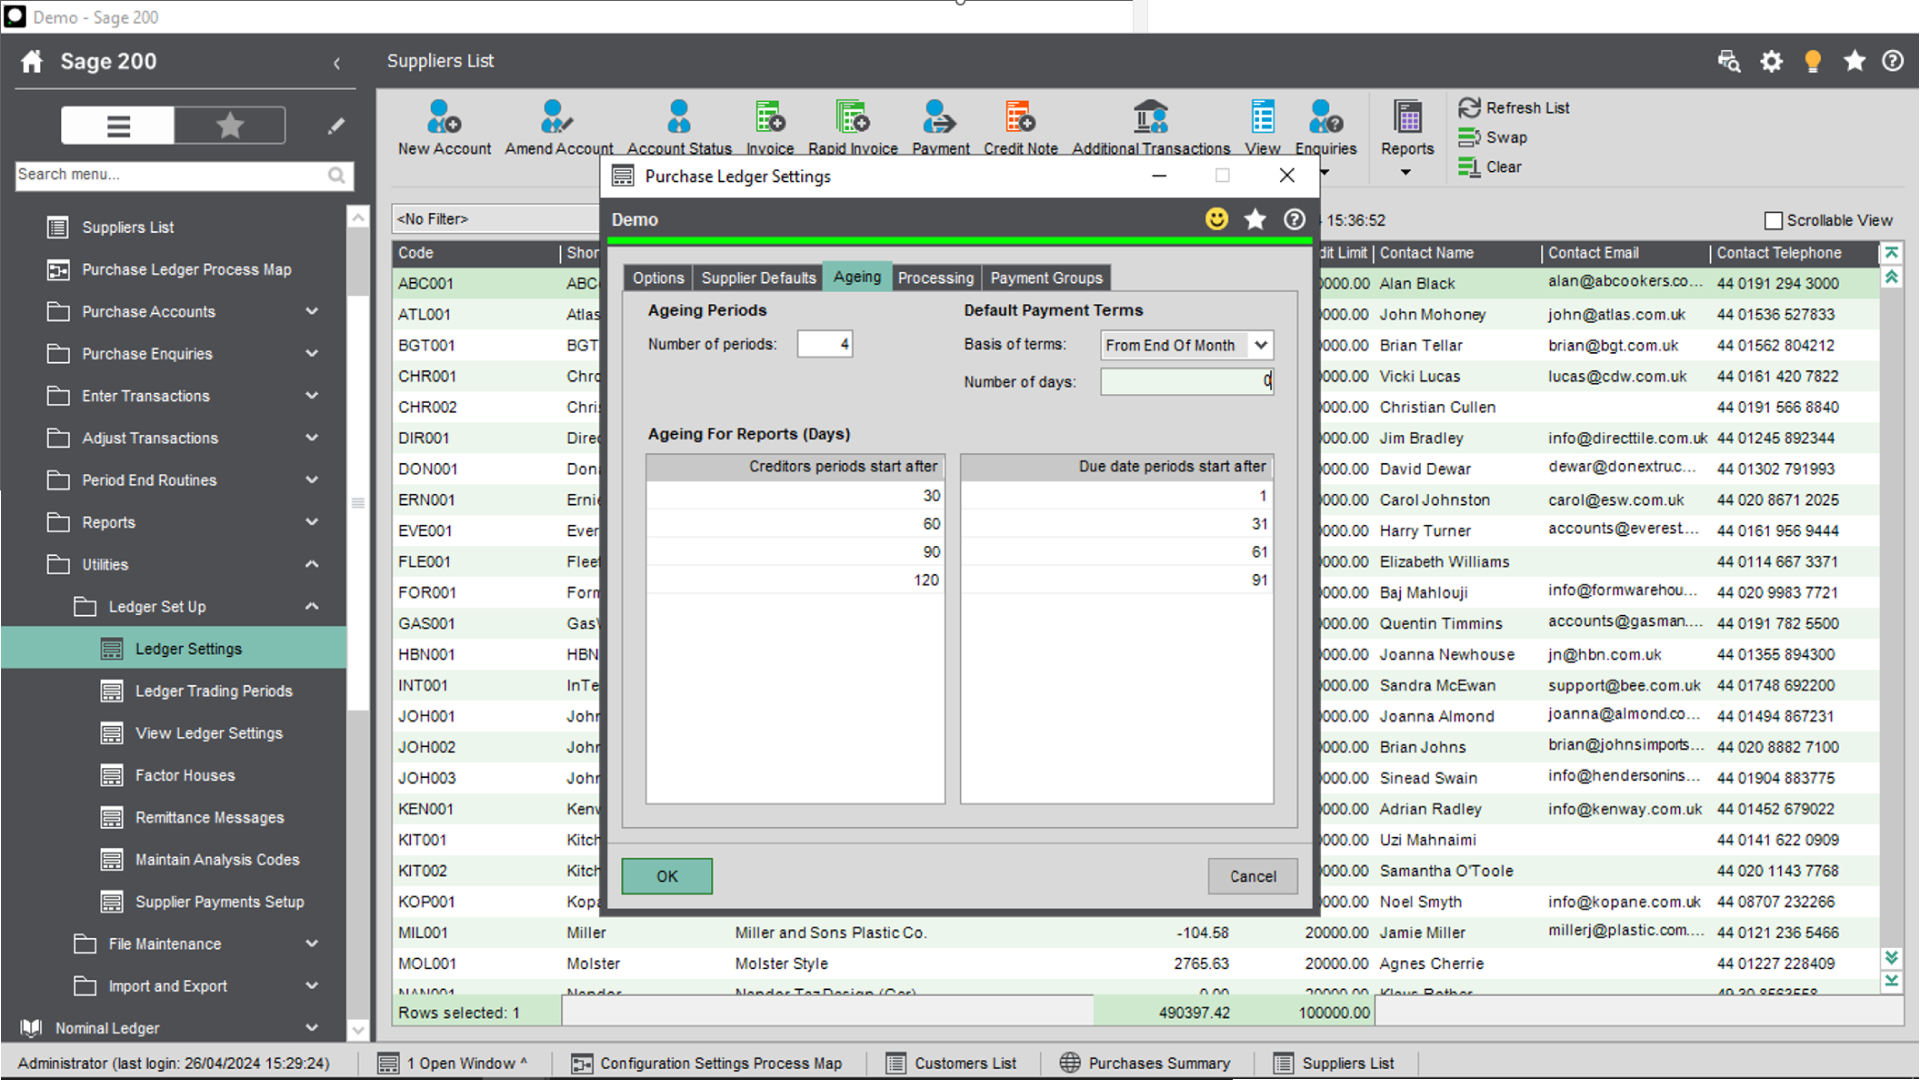Switch sidebar to menu list view
Screen dimensions: 1920x1080
118,126
